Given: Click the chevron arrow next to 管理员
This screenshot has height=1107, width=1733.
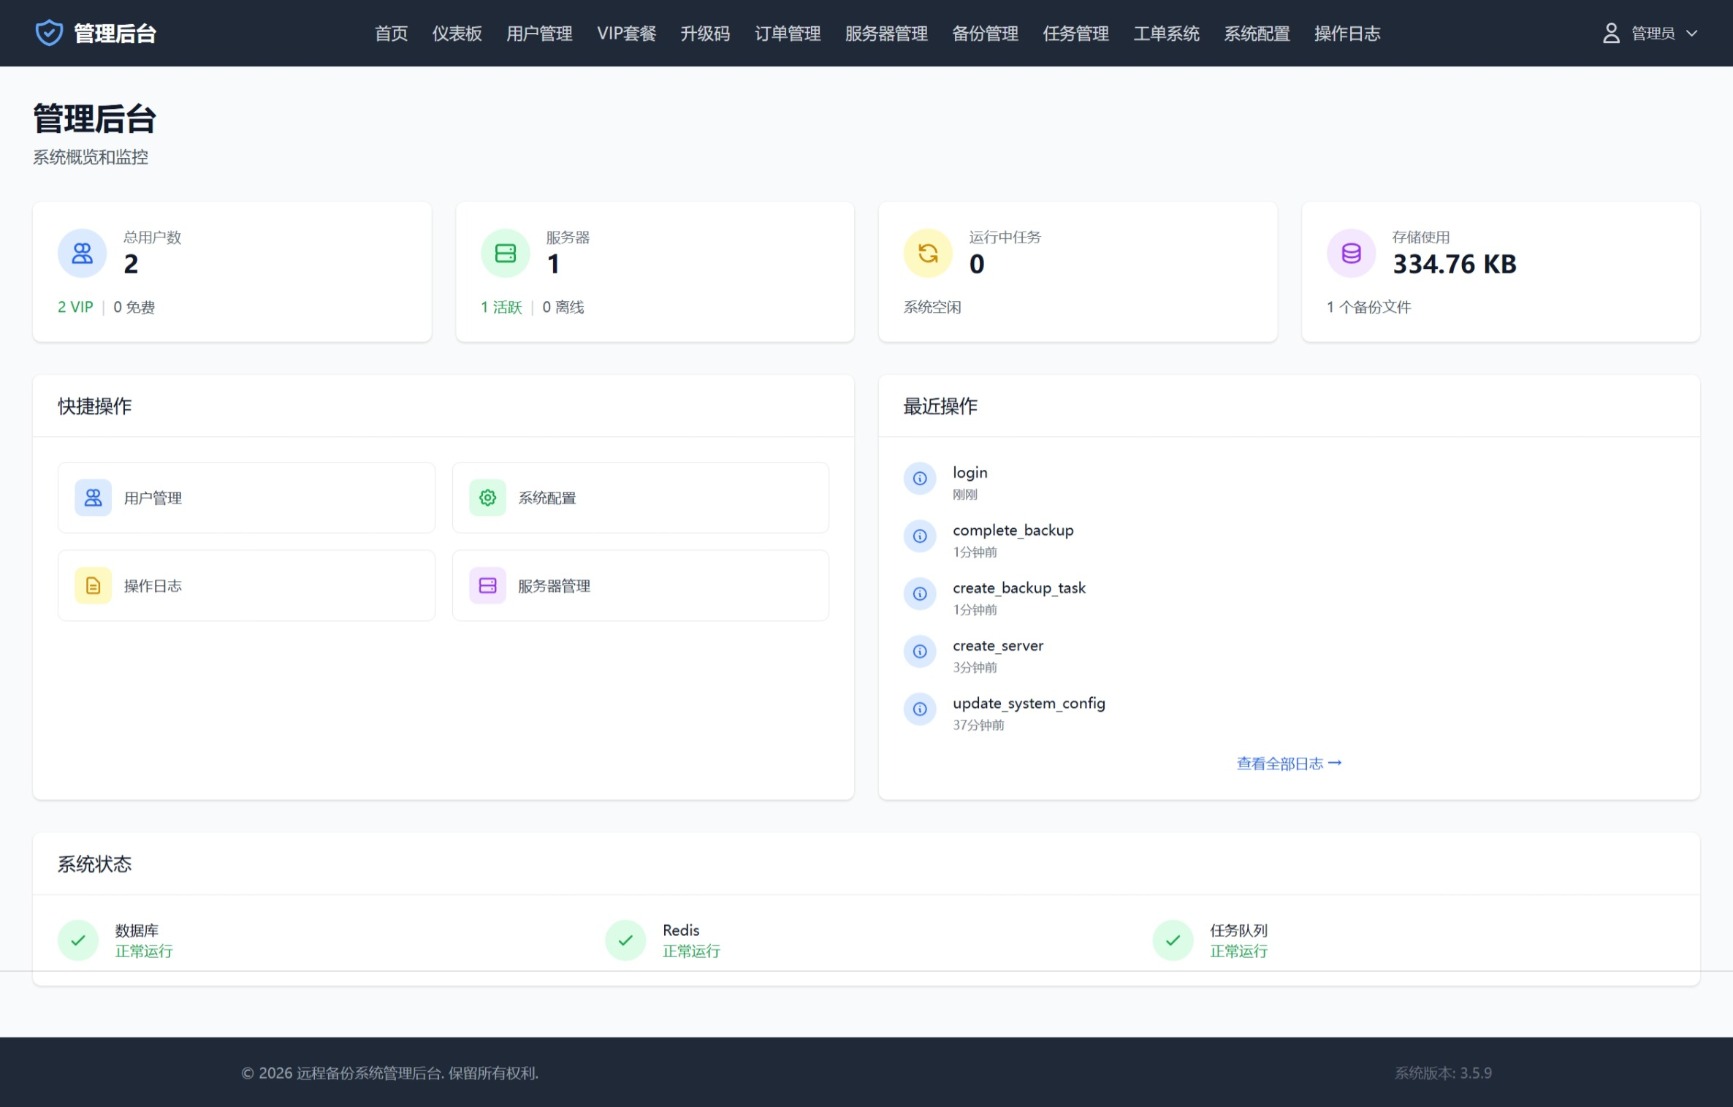Looking at the screenshot, I should click(x=1692, y=33).
